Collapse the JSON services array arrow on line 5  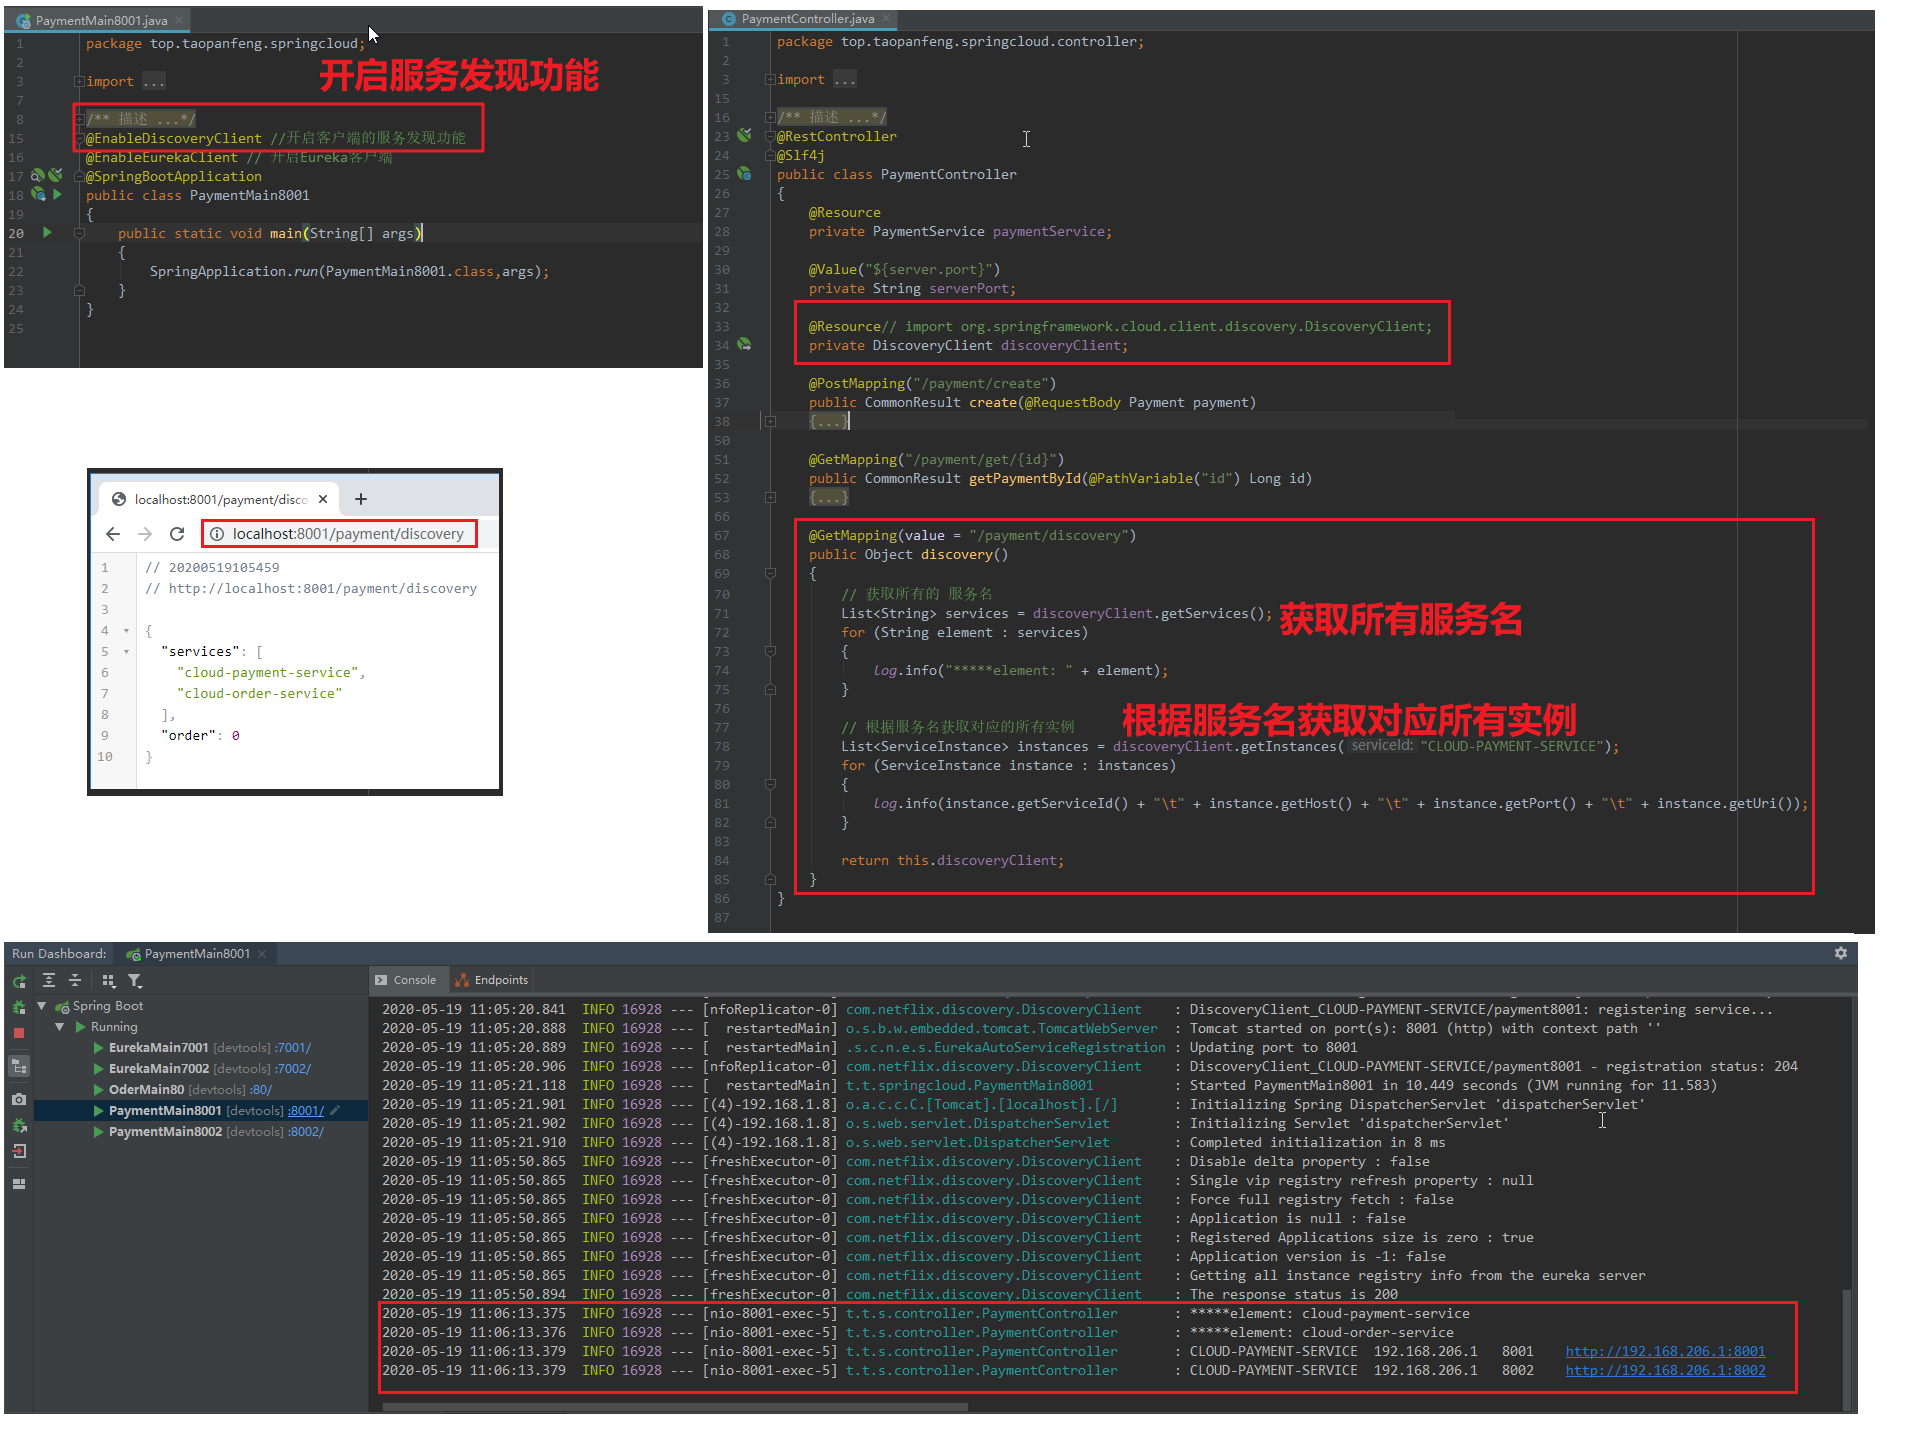coord(126,652)
